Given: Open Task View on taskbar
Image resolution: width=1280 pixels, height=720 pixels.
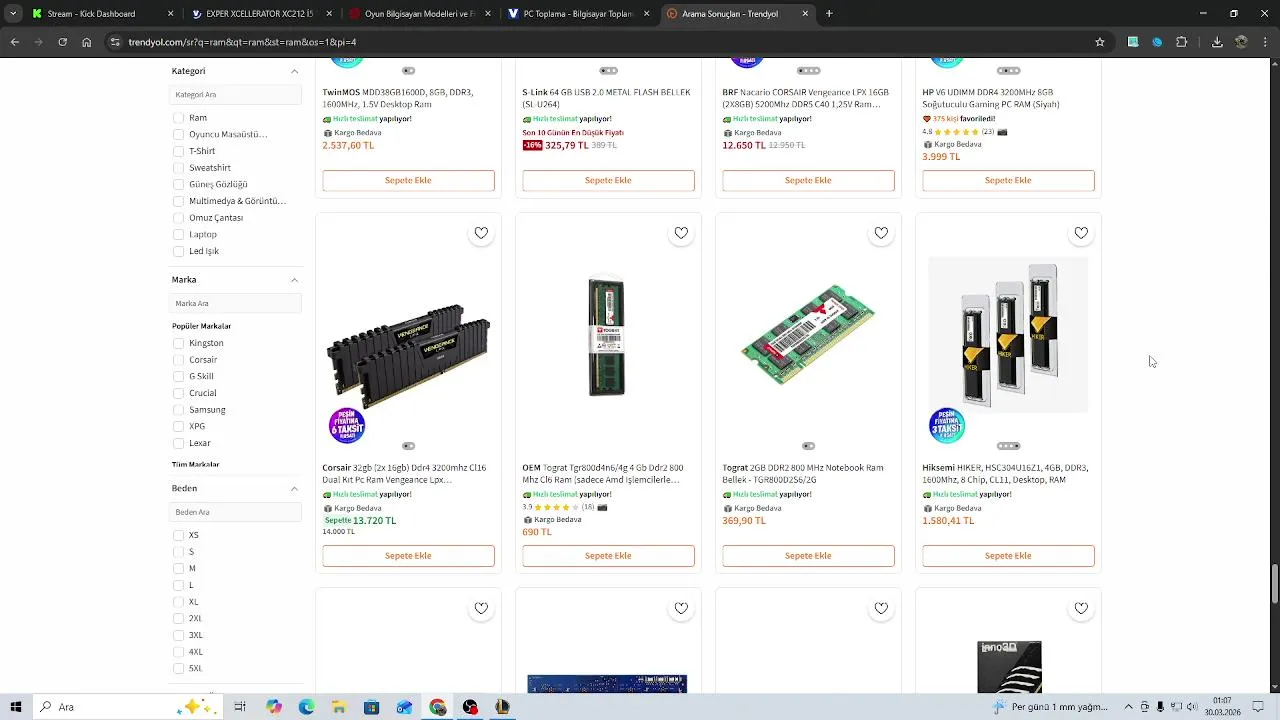Looking at the screenshot, I should (240, 707).
